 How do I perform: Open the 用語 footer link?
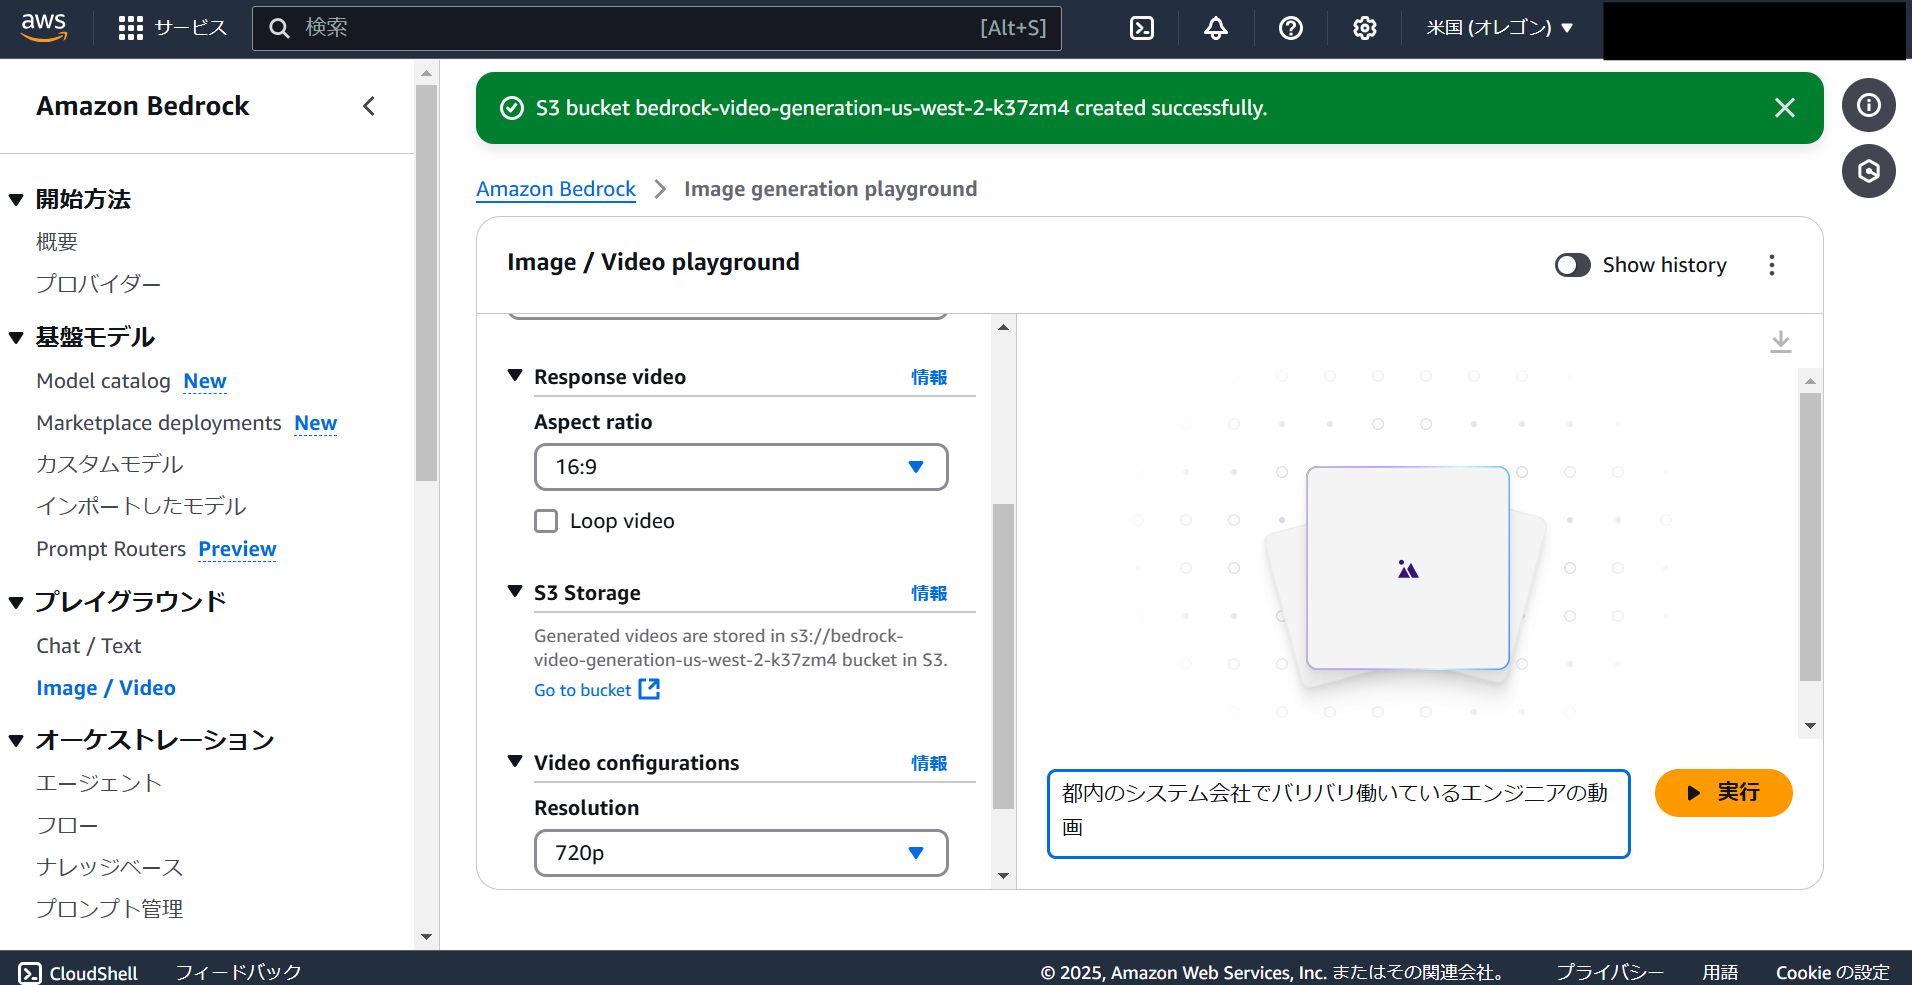tap(1720, 973)
